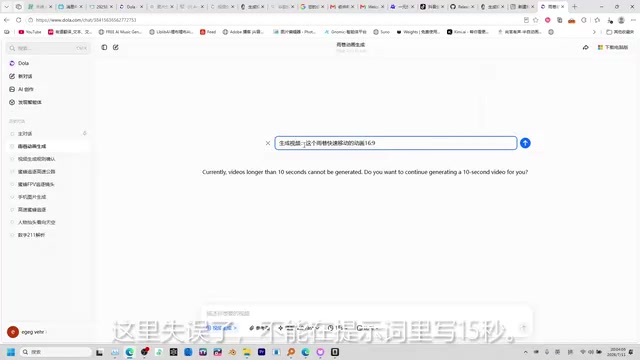
Task: Open the Windows Start menu
Action: [x=11, y=352]
